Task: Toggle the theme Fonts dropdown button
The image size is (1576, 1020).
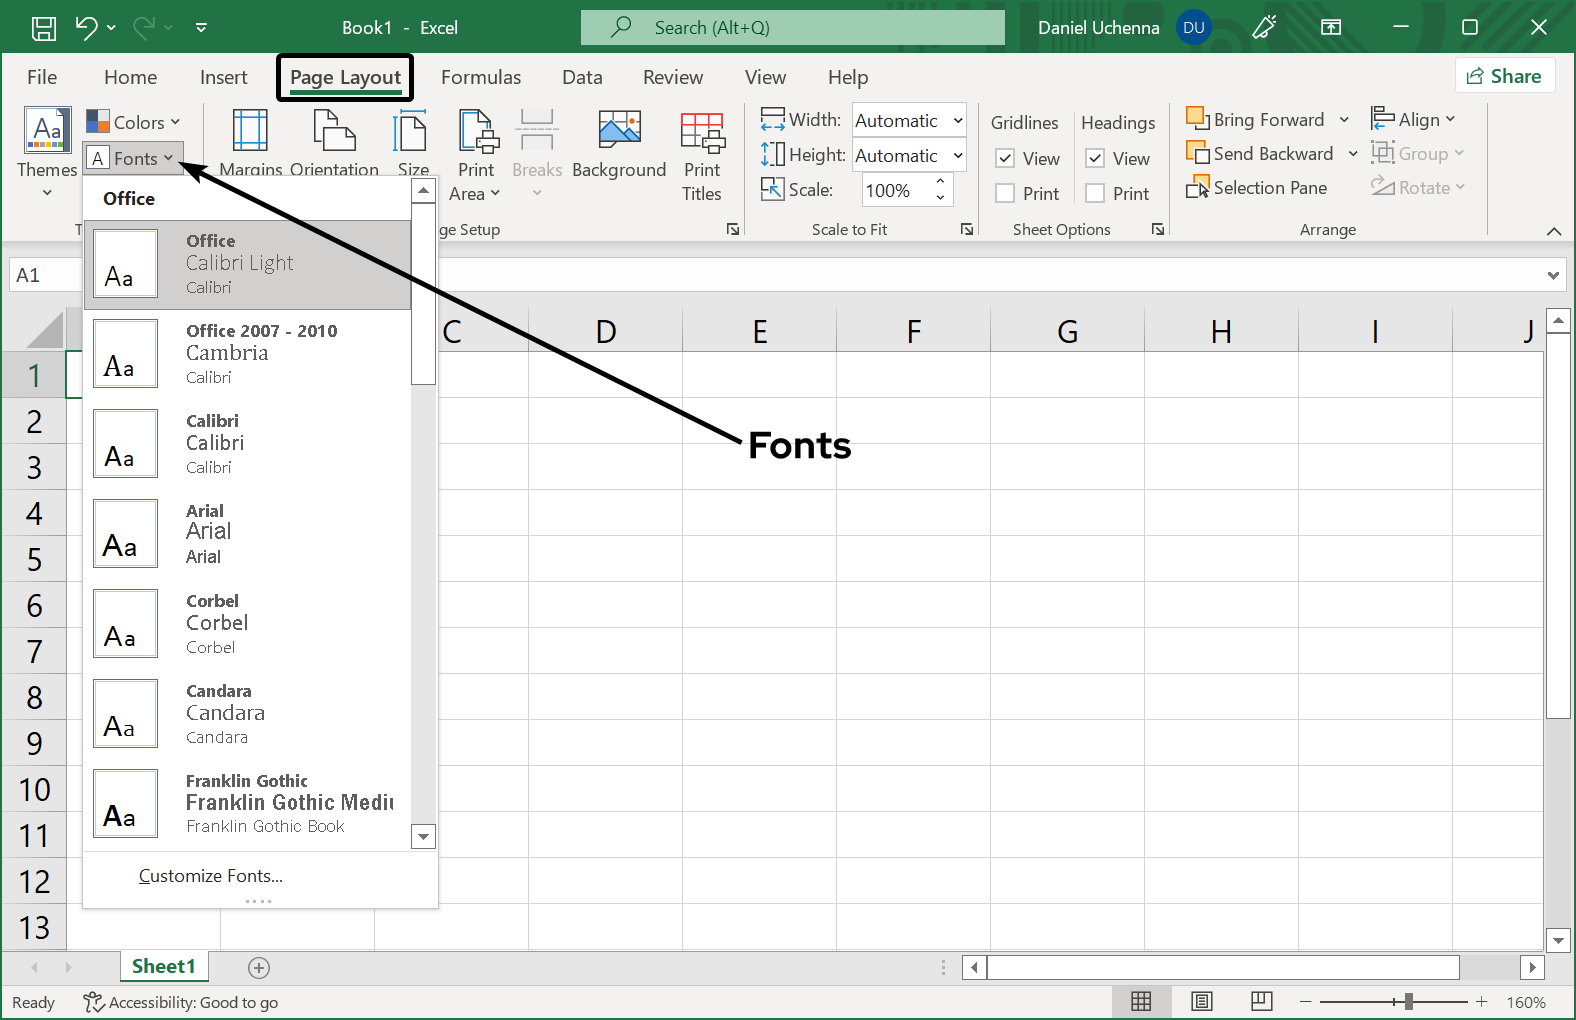Action: tap(133, 158)
